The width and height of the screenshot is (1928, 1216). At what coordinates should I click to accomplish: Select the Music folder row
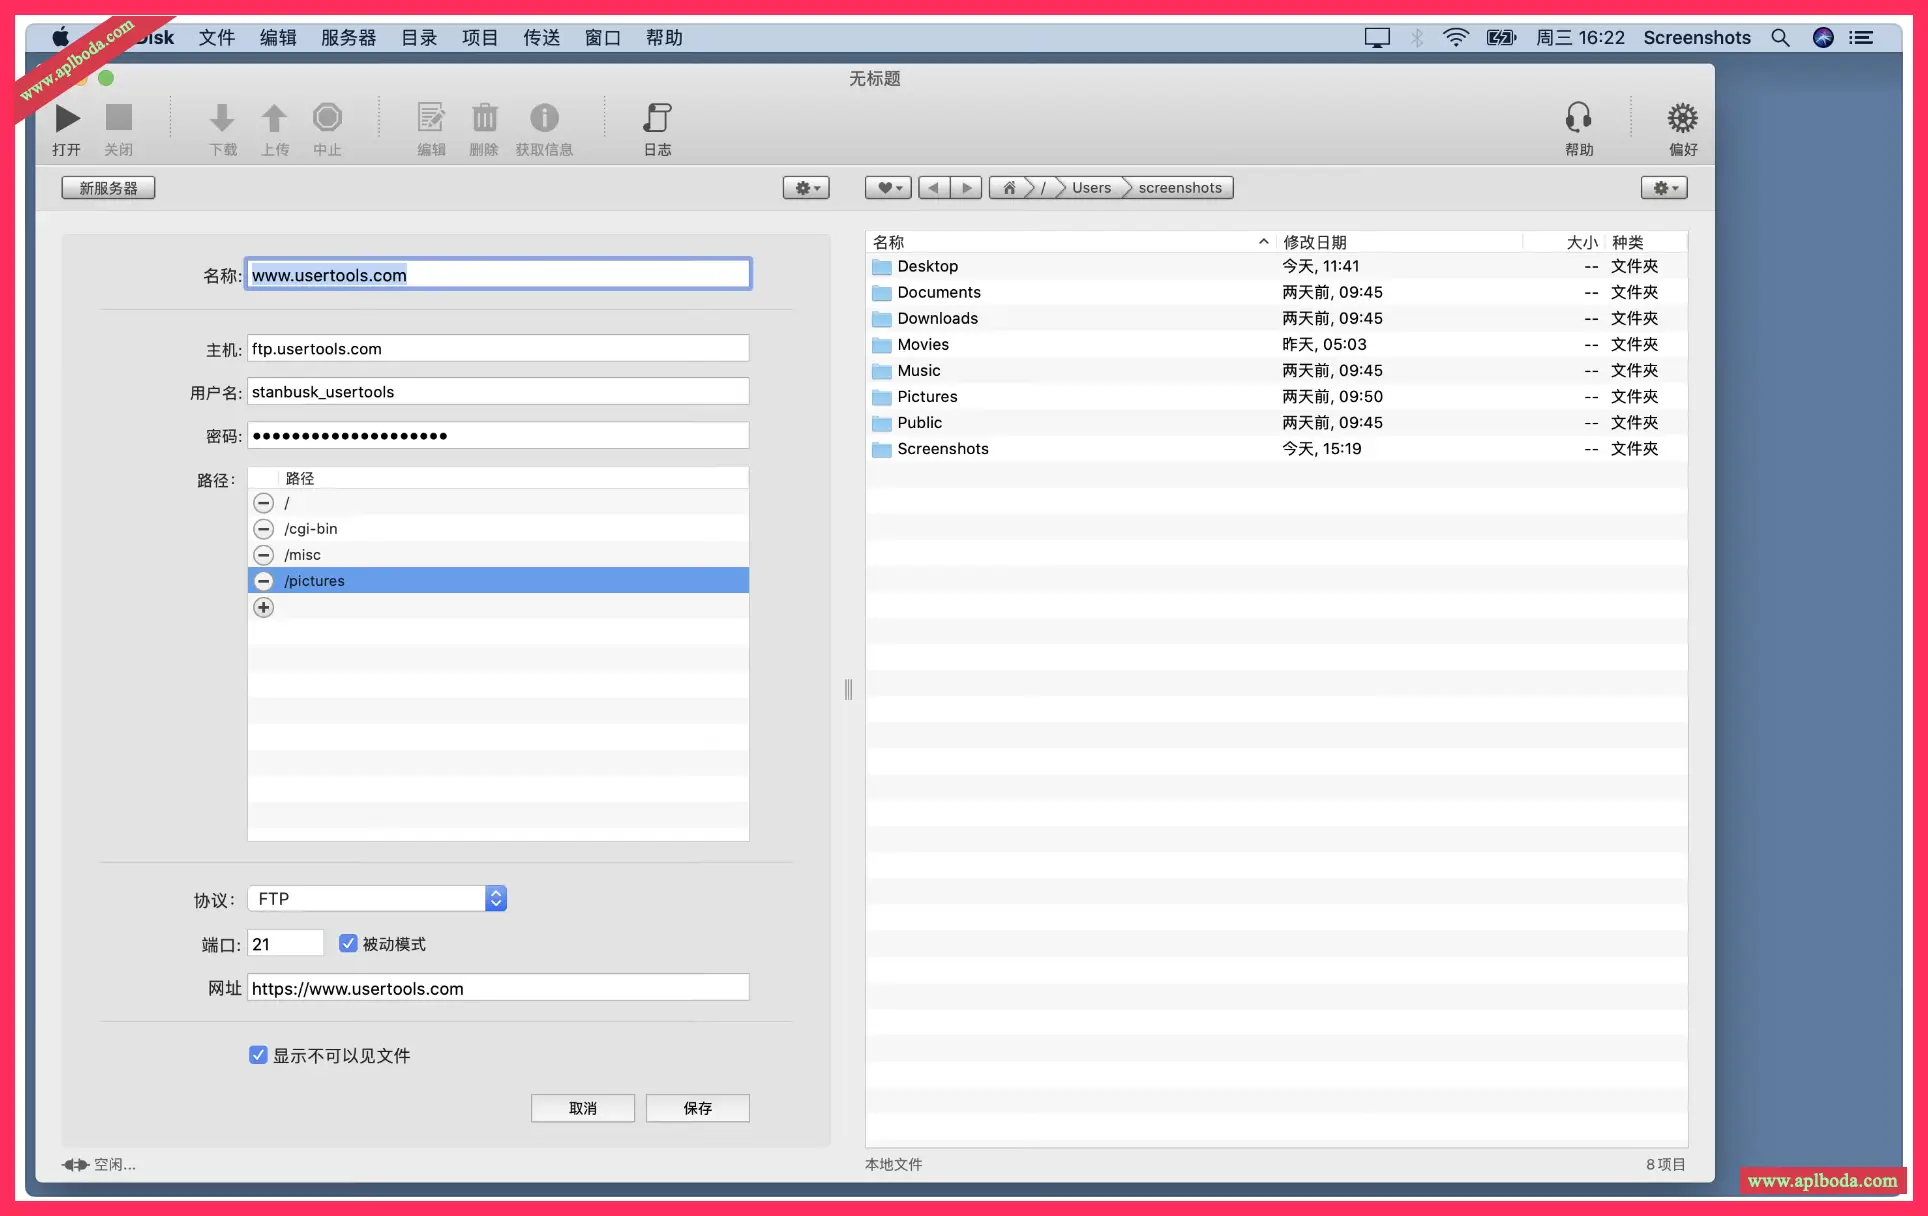(1276, 370)
